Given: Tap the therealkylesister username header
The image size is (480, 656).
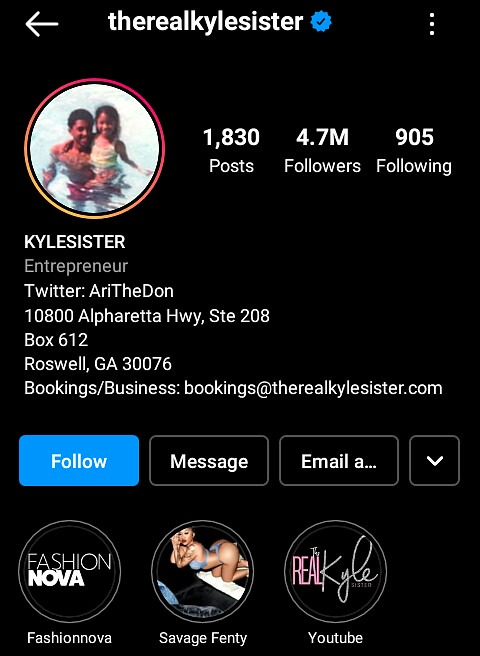Looking at the screenshot, I should 205,22.
